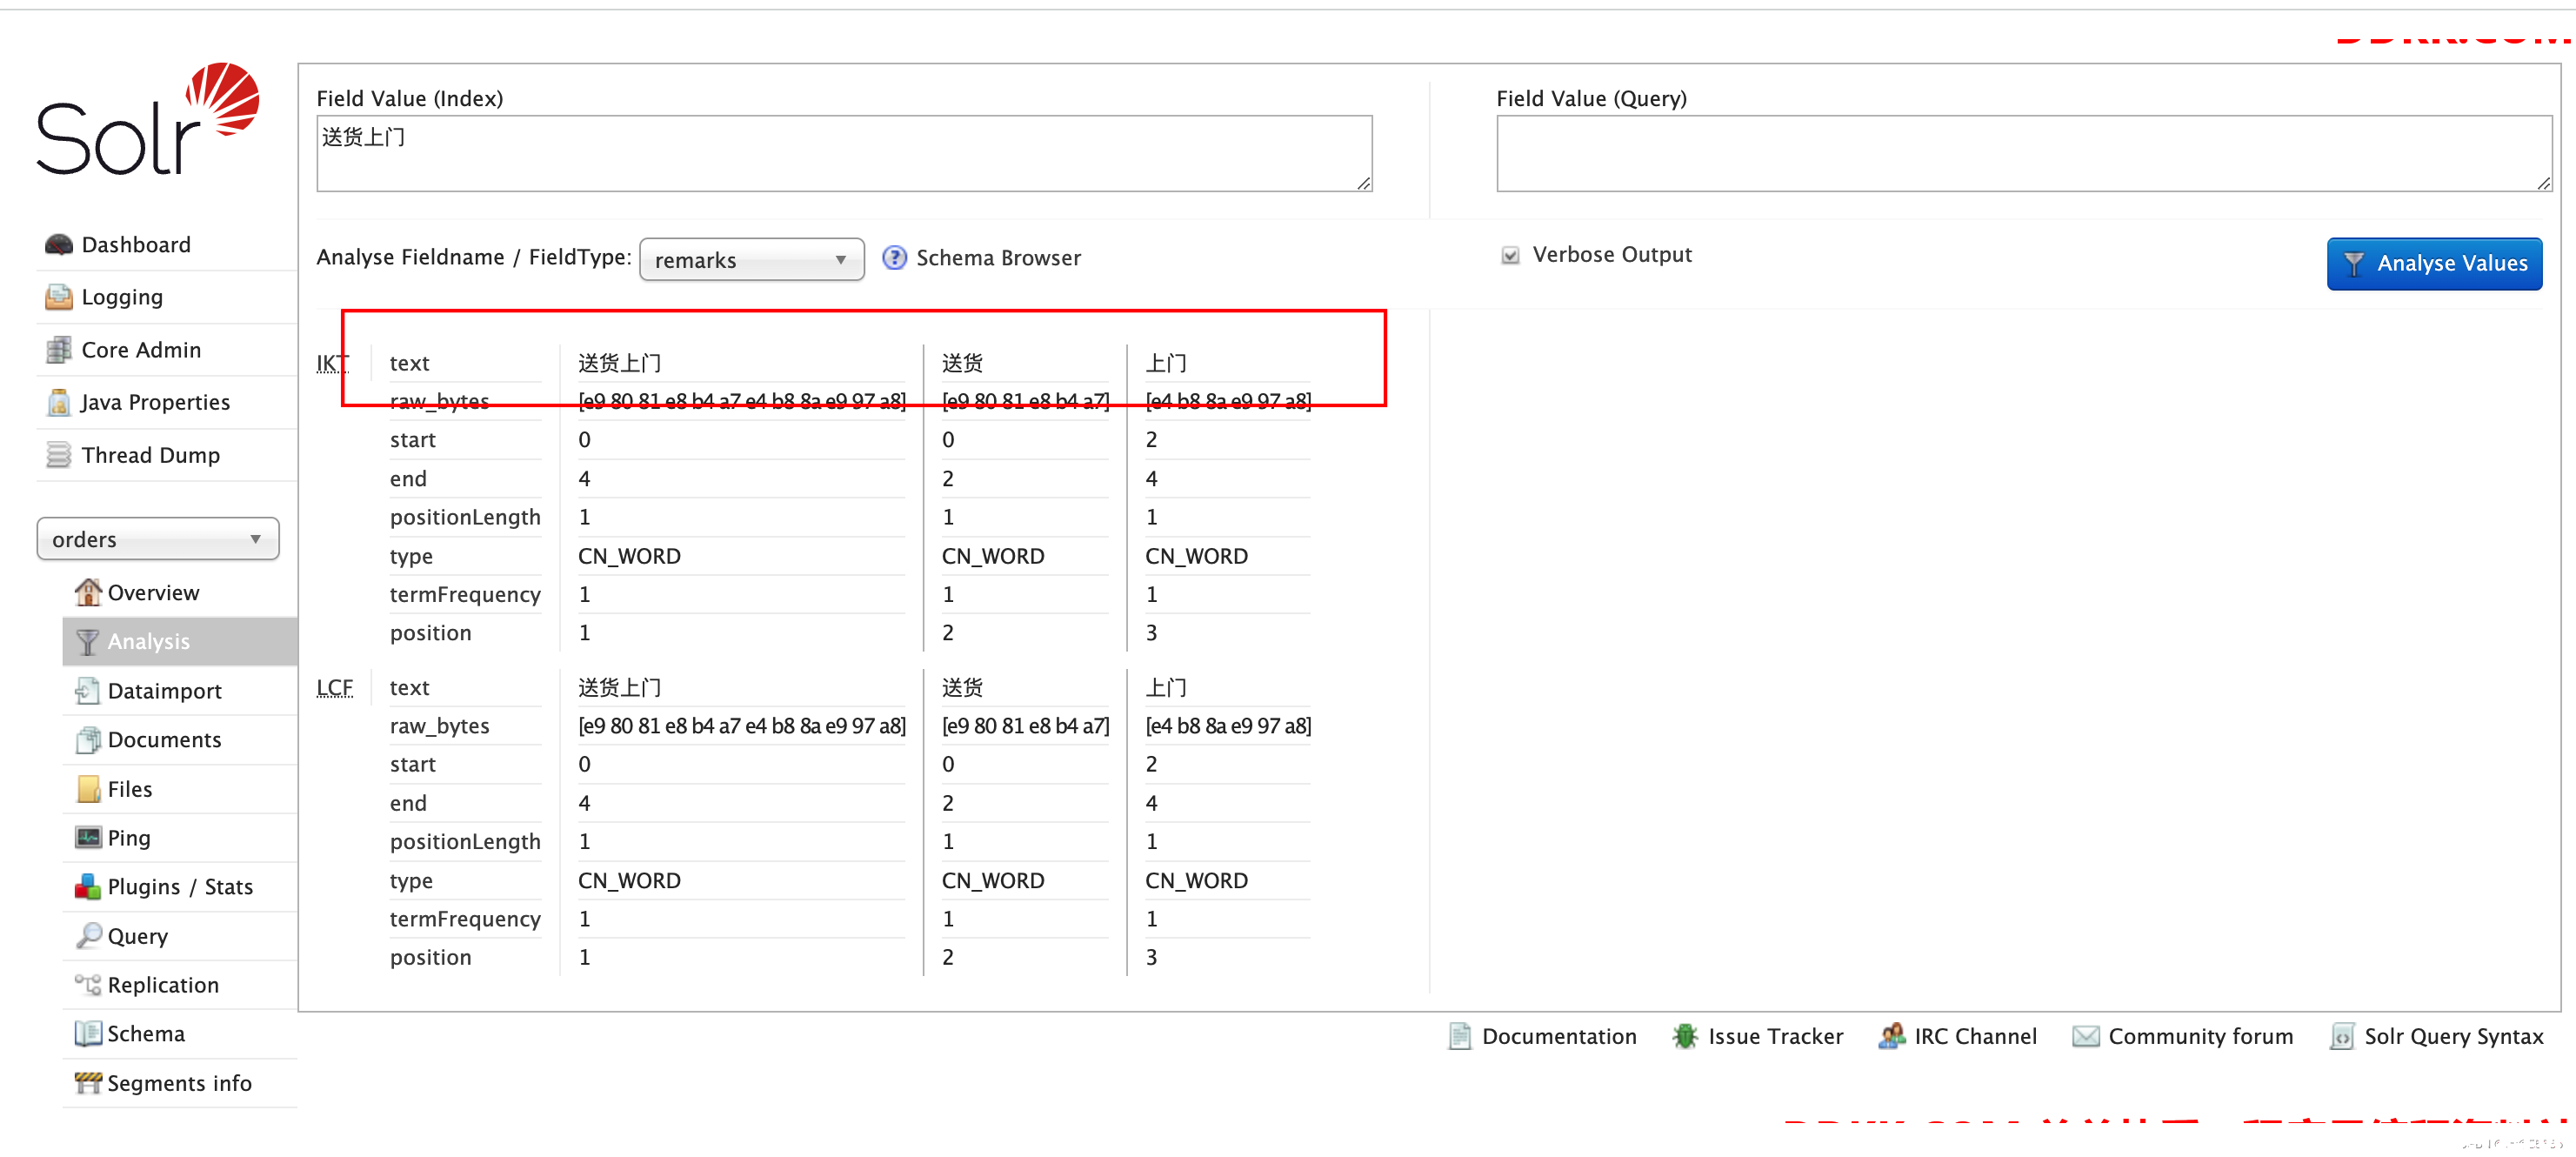Viewport: 2576px width, 1157px height.
Task: Click the Replication icon
Action: point(88,985)
